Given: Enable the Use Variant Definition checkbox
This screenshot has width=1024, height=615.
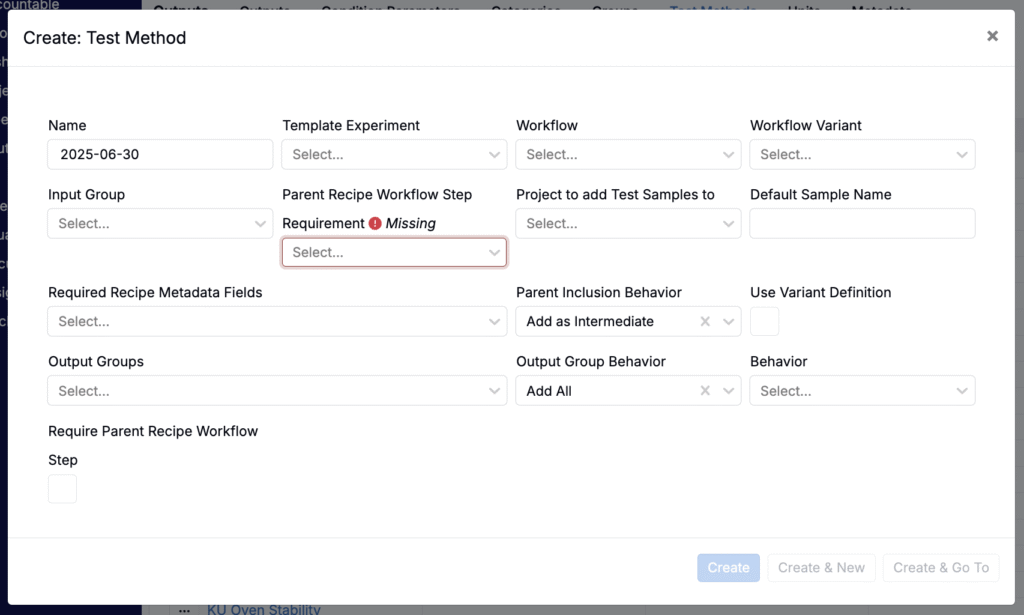Looking at the screenshot, I should tap(764, 322).
